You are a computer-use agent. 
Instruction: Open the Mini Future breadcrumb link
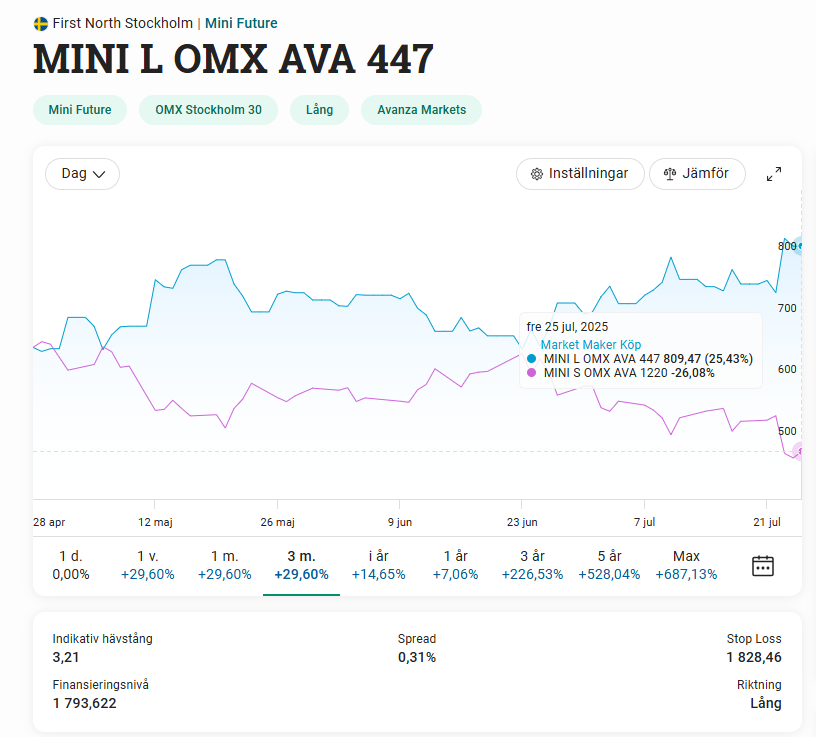click(241, 23)
